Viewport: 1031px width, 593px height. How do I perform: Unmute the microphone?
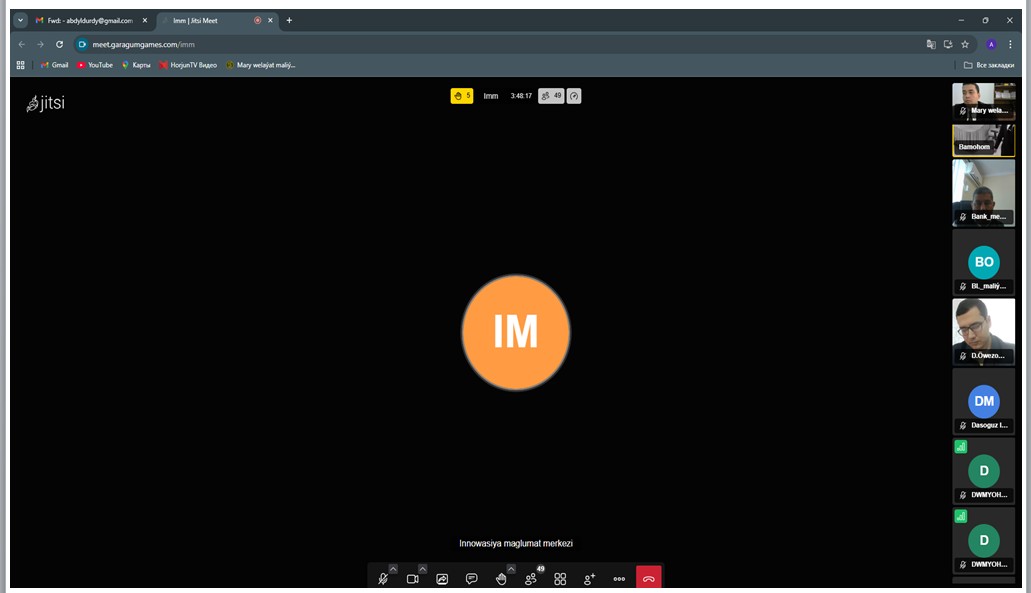pos(383,579)
